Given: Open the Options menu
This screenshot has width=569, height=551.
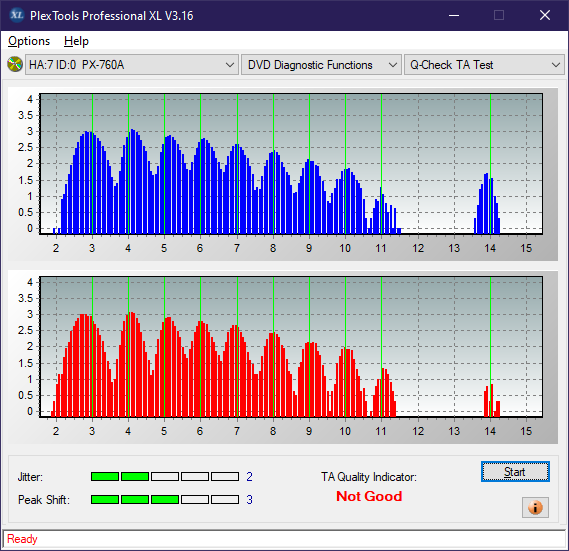Looking at the screenshot, I should [29, 41].
